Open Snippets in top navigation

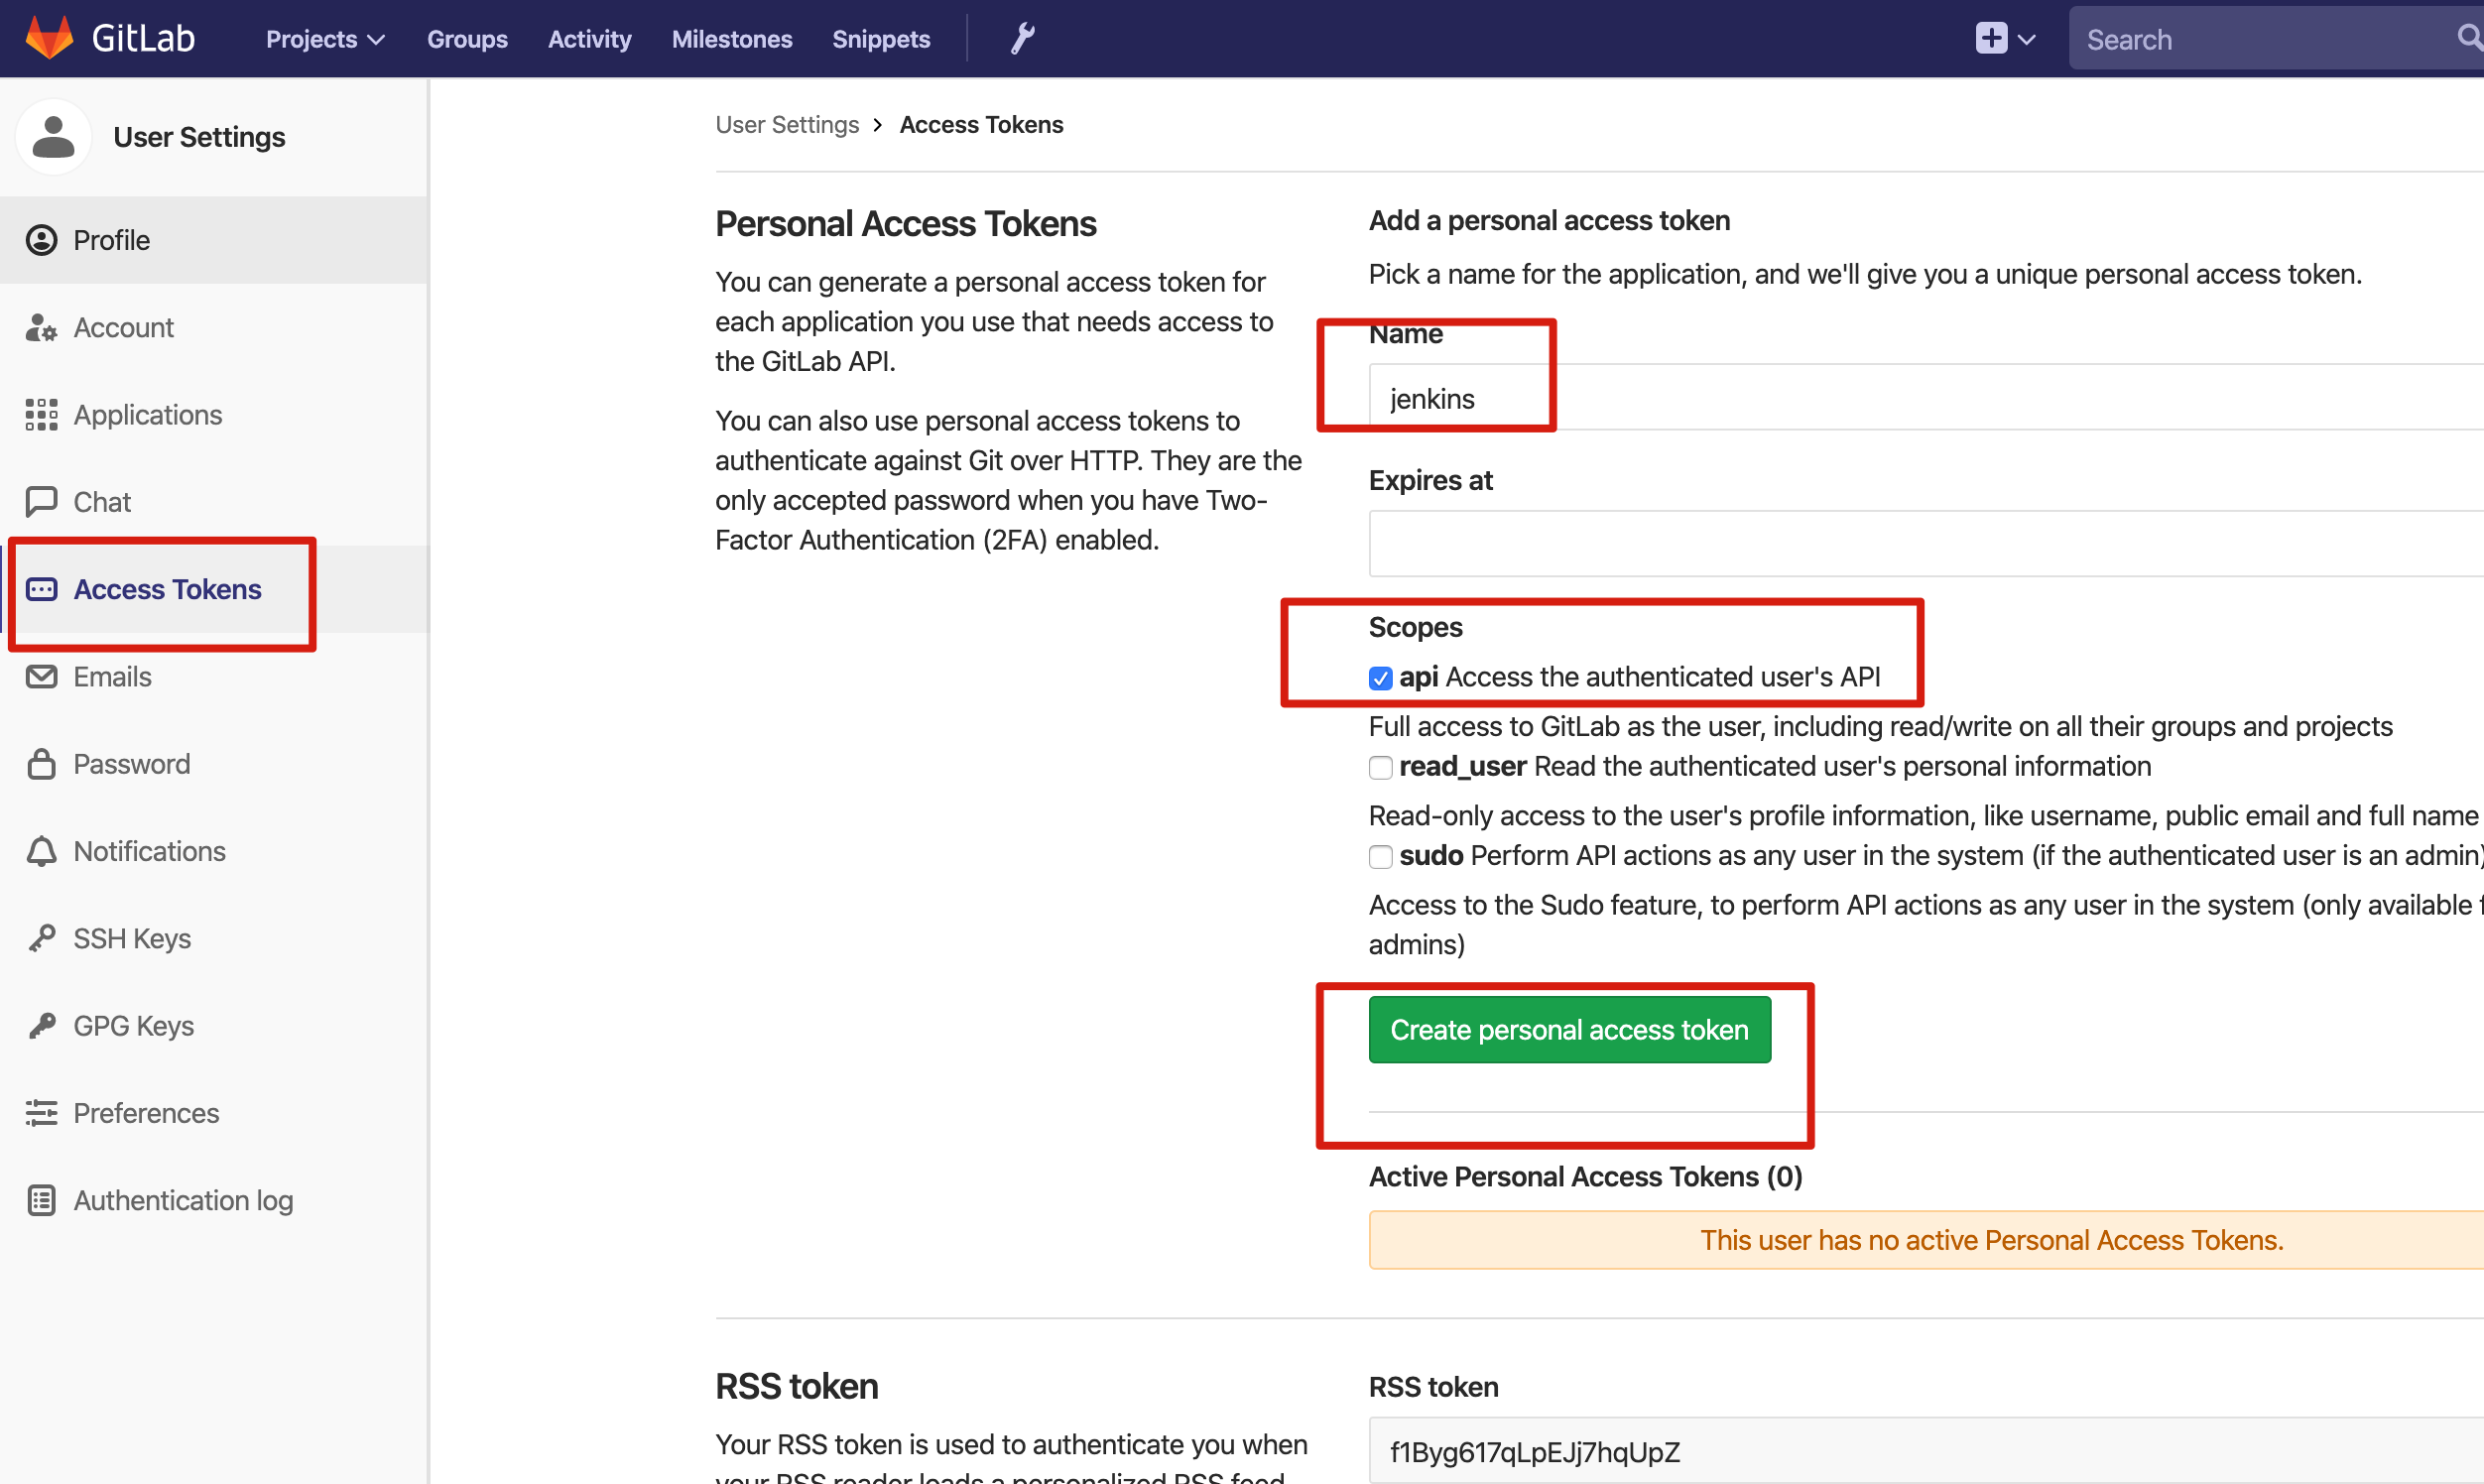pyautogui.click(x=881, y=39)
